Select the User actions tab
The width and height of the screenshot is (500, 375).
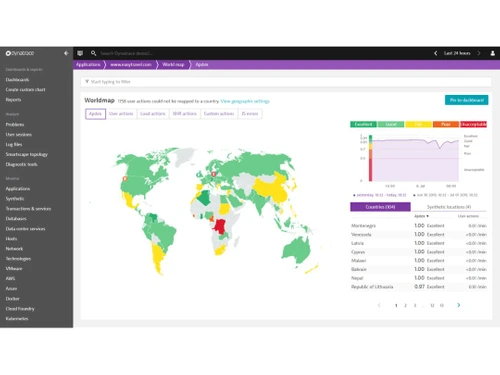(x=121, y=114)
